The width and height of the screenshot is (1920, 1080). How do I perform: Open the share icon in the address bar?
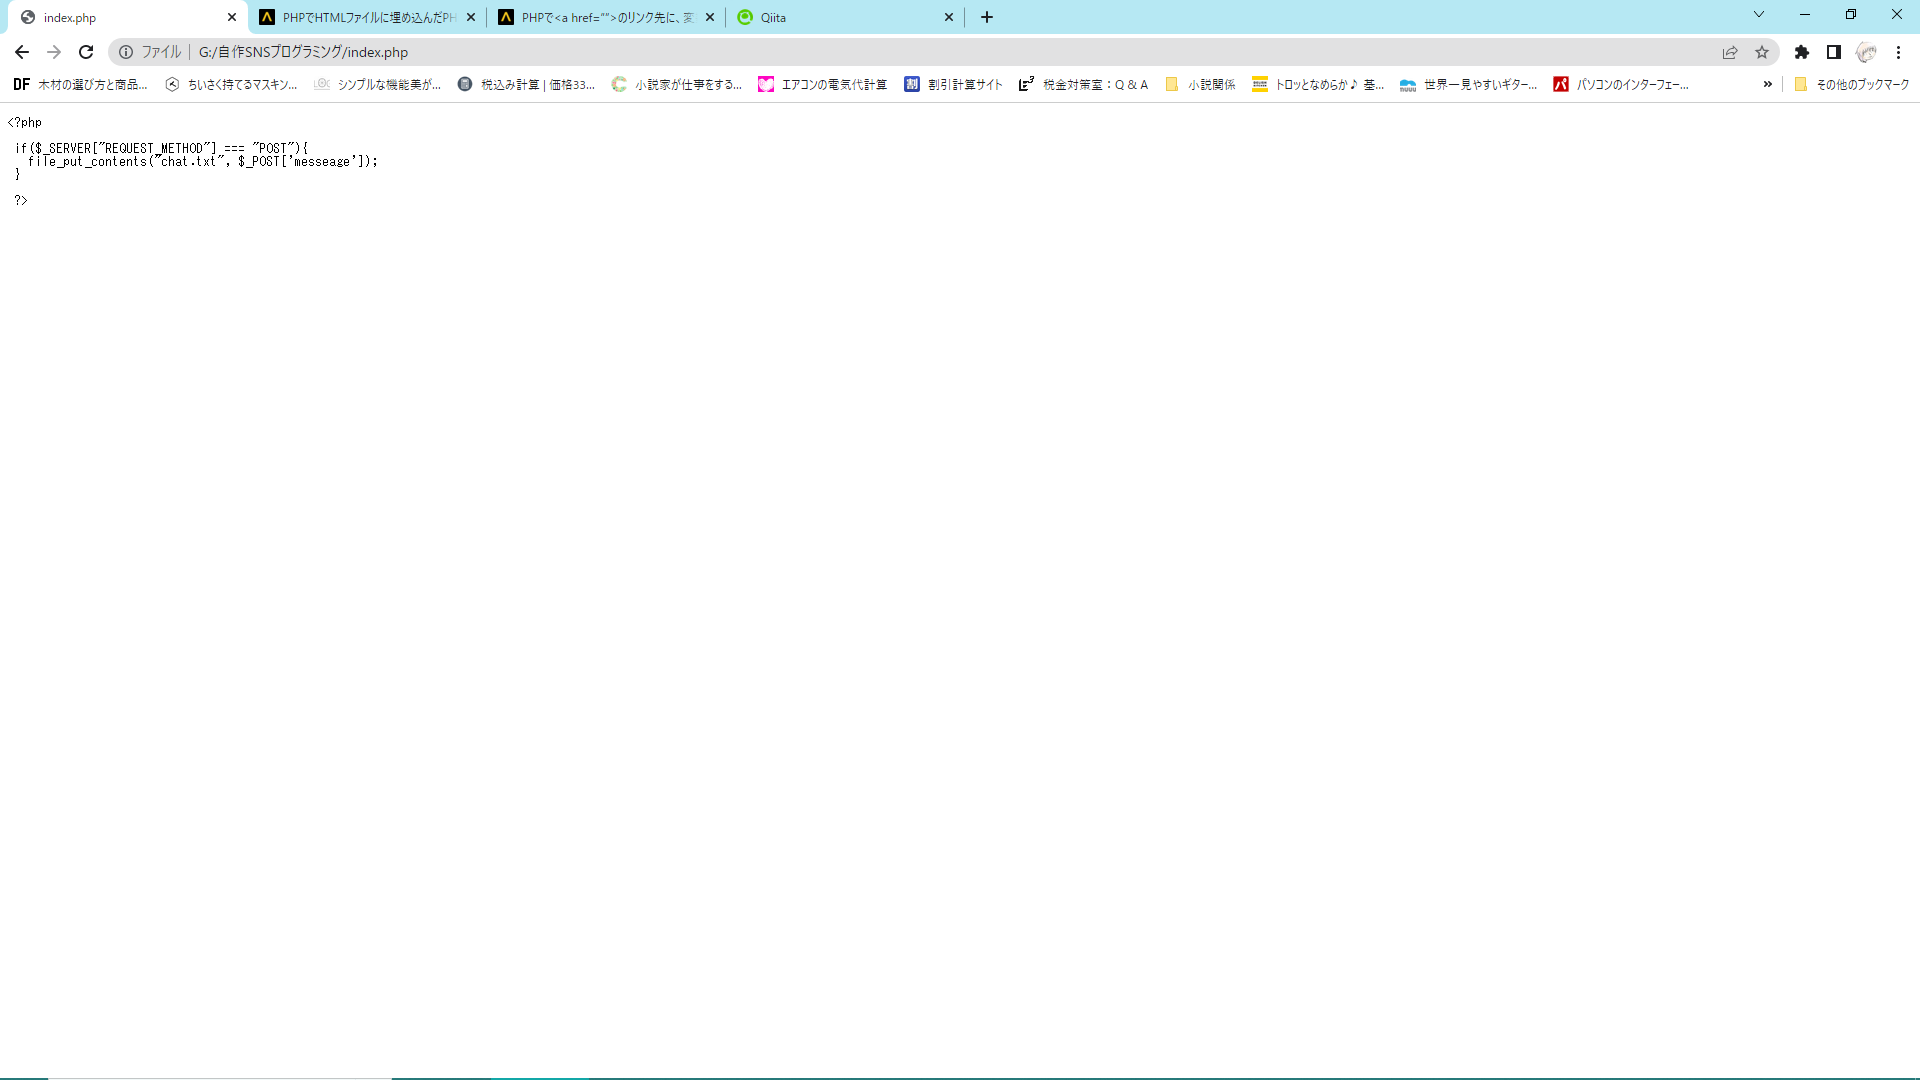click(1730, 52)
